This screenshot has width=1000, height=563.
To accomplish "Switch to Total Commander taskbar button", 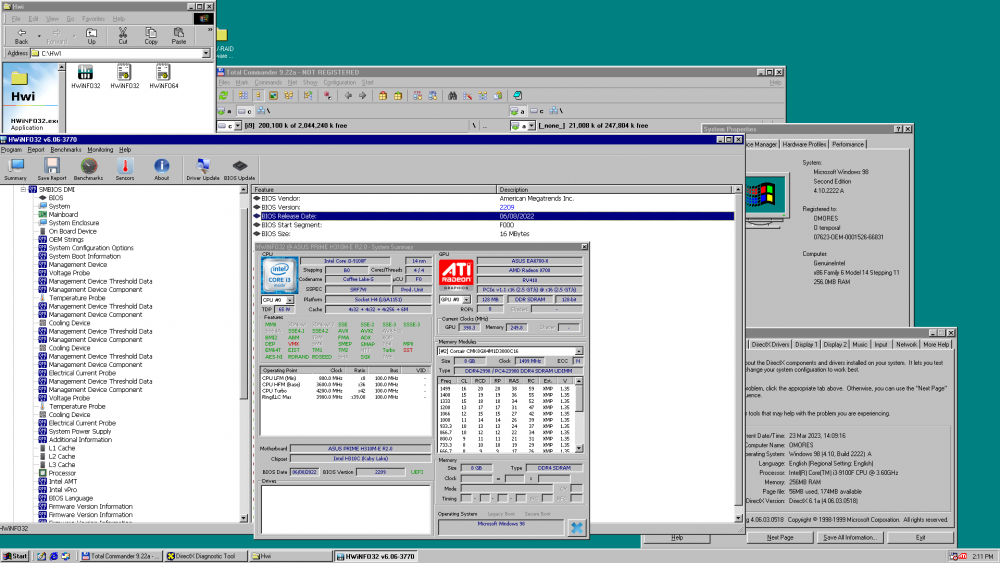I will click(x=120, y=556).
